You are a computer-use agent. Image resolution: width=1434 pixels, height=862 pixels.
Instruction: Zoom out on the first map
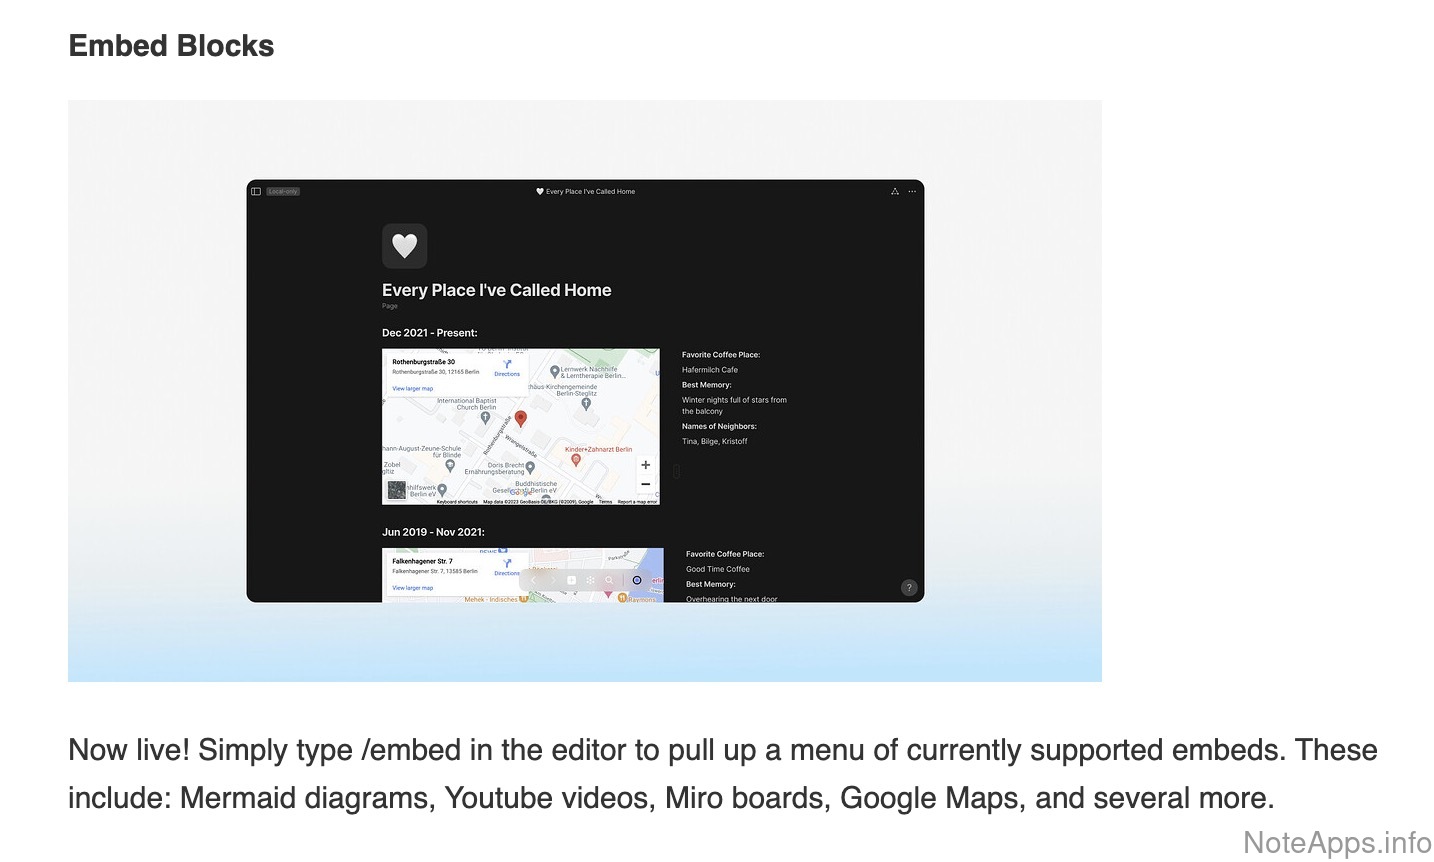tap(645, 485)
